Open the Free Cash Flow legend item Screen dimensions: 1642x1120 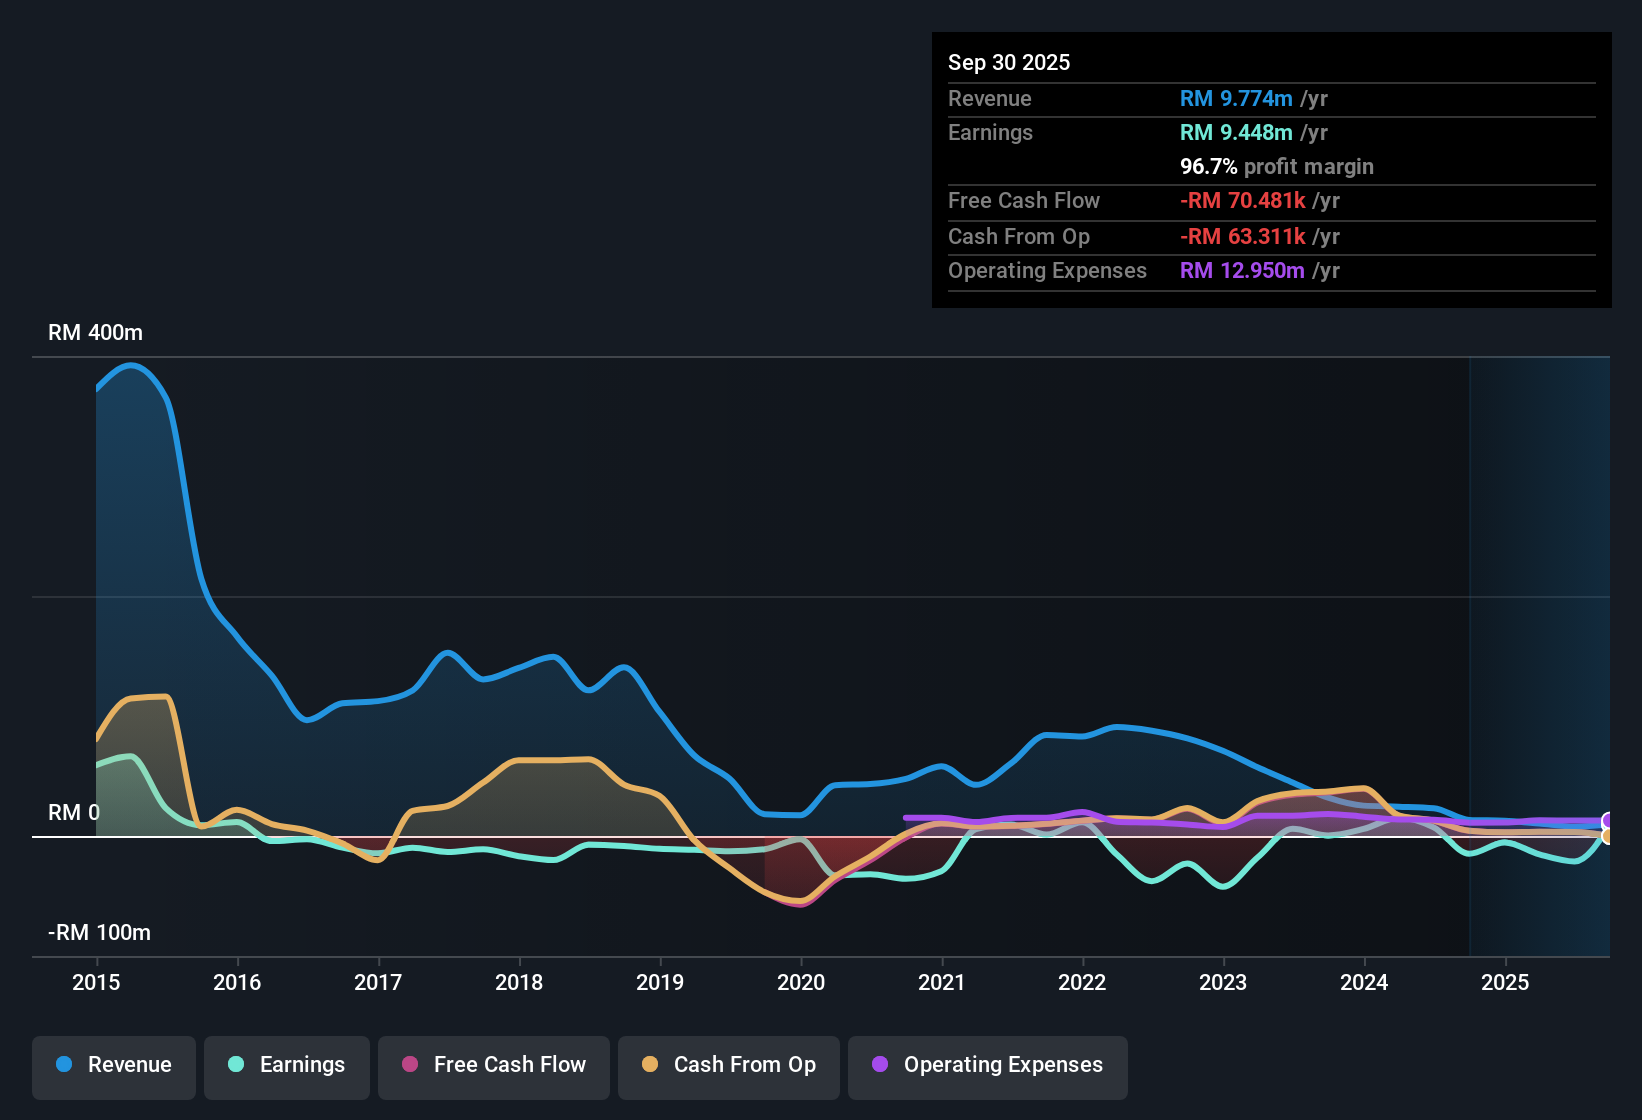pyautogui.click(x=493, y=1065)
